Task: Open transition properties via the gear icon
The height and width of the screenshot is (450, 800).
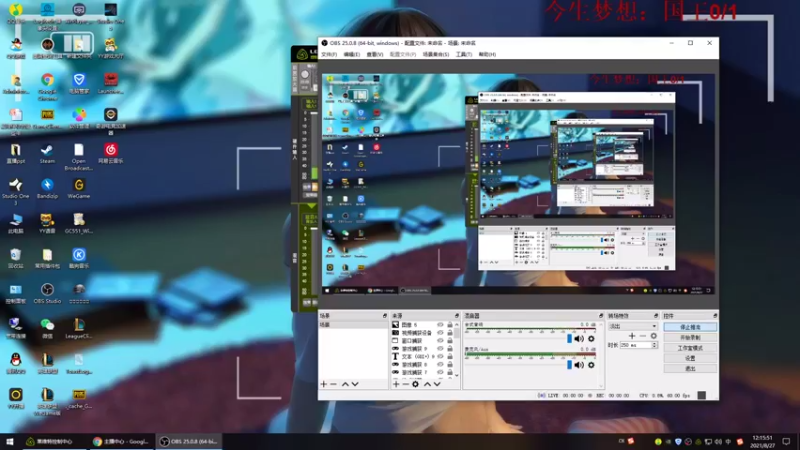Action: (x=654, y=336)
